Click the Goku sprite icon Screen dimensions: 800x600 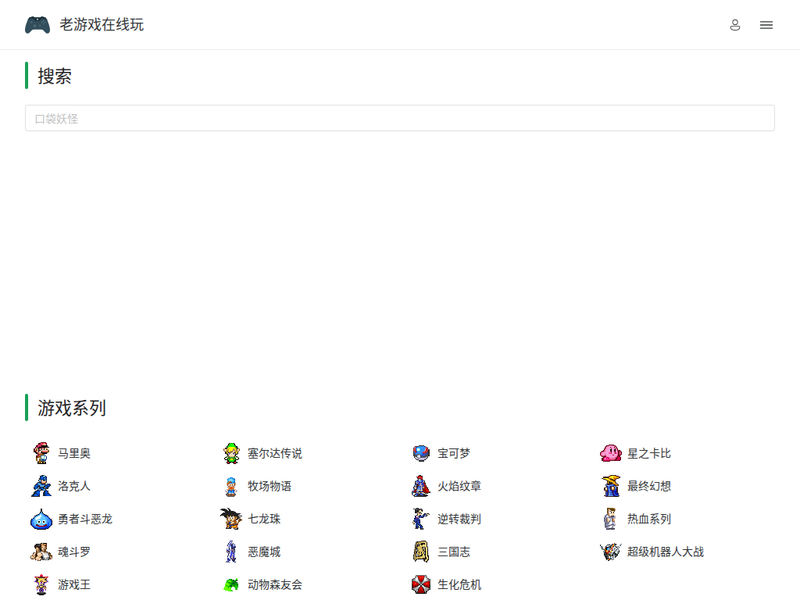[x=231, y=519]
